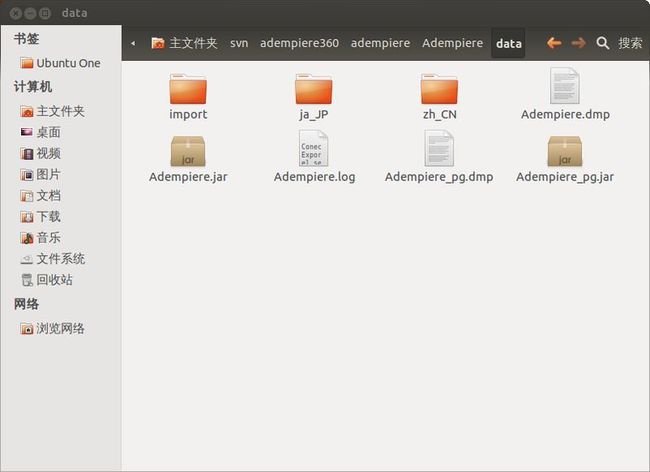Open 图片 label in sidebar
The image size is (650, 472).
point(49,174)
